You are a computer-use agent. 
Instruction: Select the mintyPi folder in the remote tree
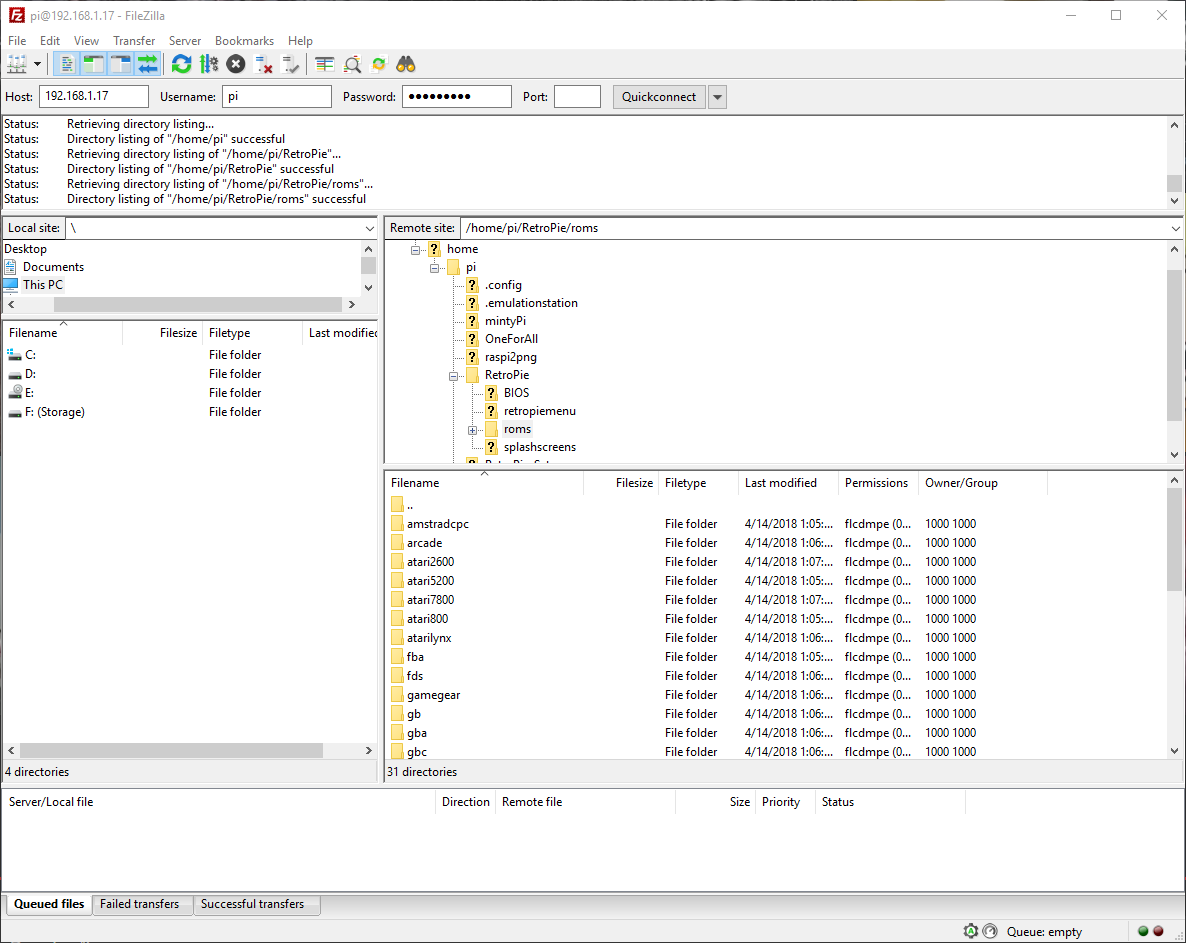click(x=505, y=321)
